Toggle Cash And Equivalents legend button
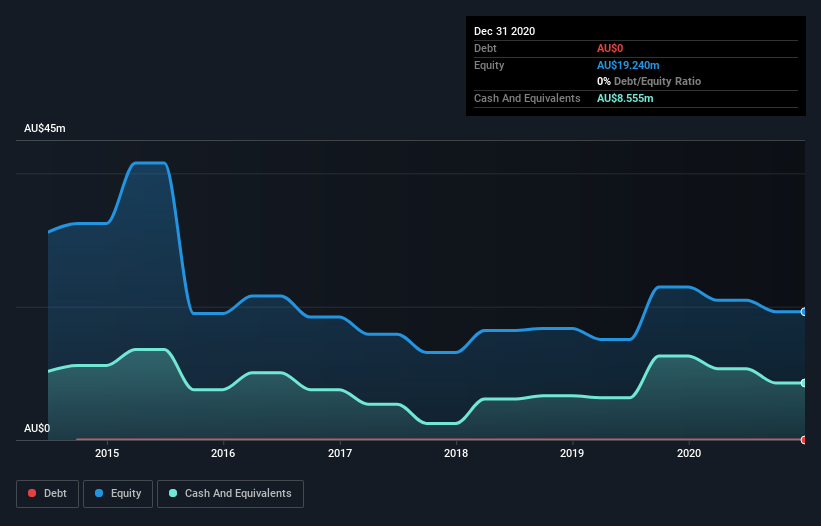The width and height of the screenshot is (821, 526). click(x=230, y=494)
